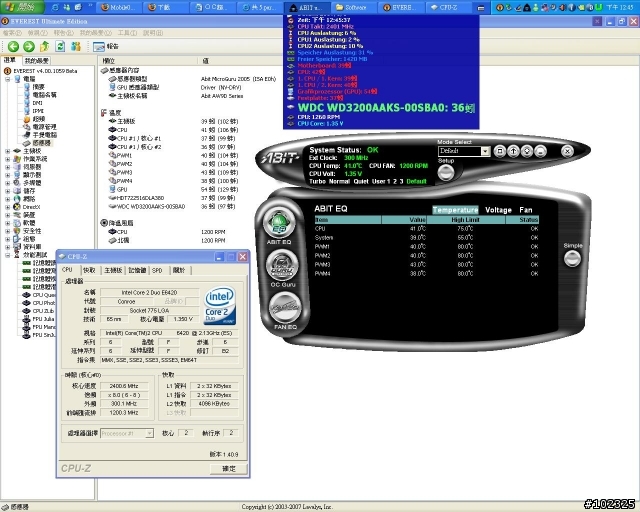Click the Setup round button in ABIT panel

coord(446,173)
